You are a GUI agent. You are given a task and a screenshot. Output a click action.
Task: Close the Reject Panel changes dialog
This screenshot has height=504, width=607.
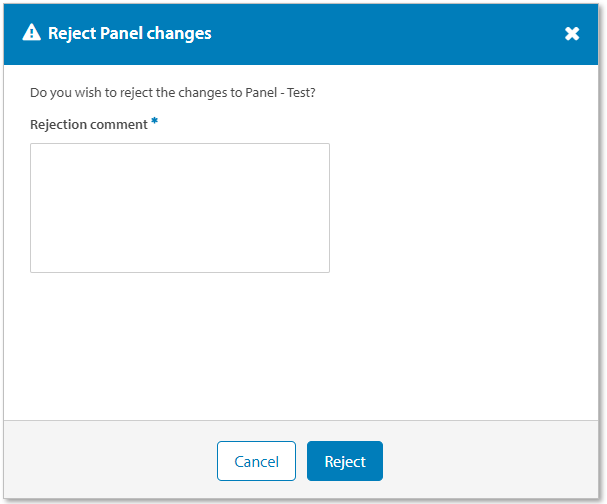572,34
